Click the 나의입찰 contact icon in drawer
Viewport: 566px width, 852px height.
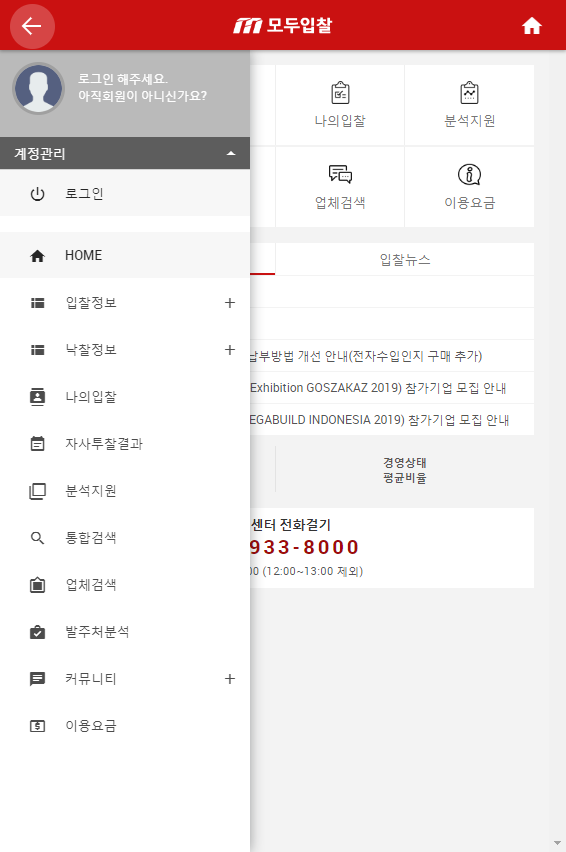click(x=37, y=397)
